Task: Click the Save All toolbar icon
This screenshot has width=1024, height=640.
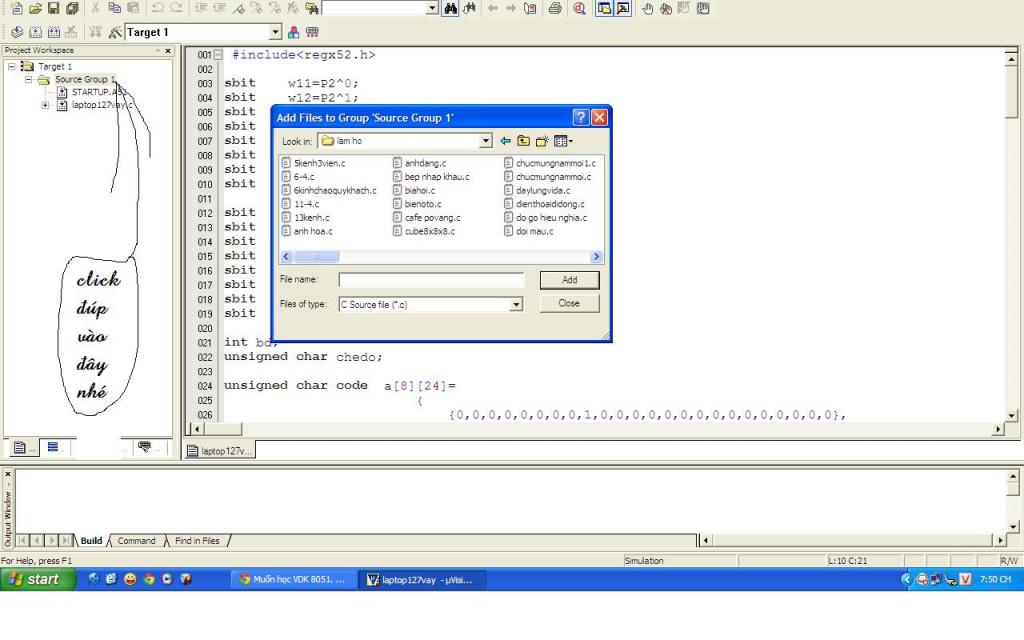Action: click(x=72, y=8)
